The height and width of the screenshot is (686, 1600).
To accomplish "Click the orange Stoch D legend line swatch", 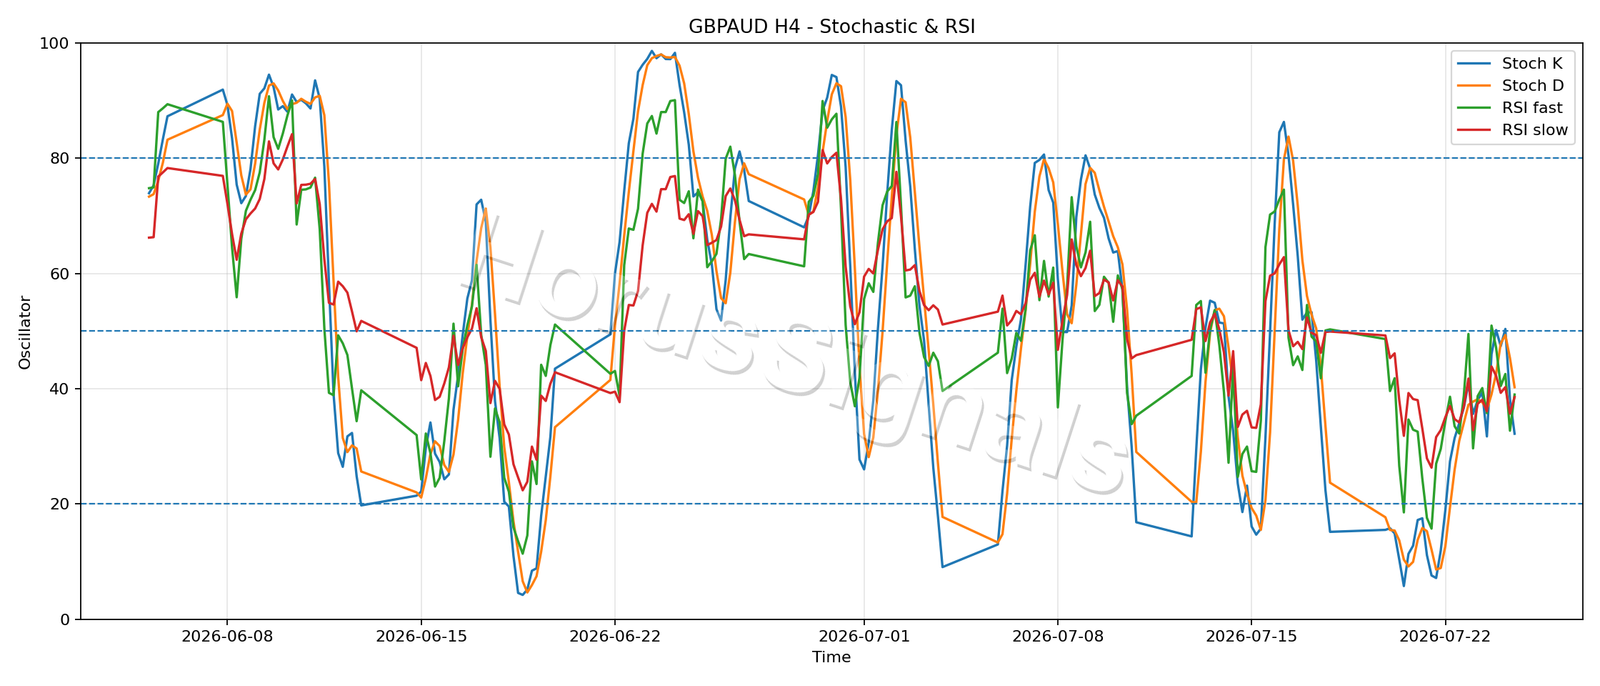I will click(1475, 86).
